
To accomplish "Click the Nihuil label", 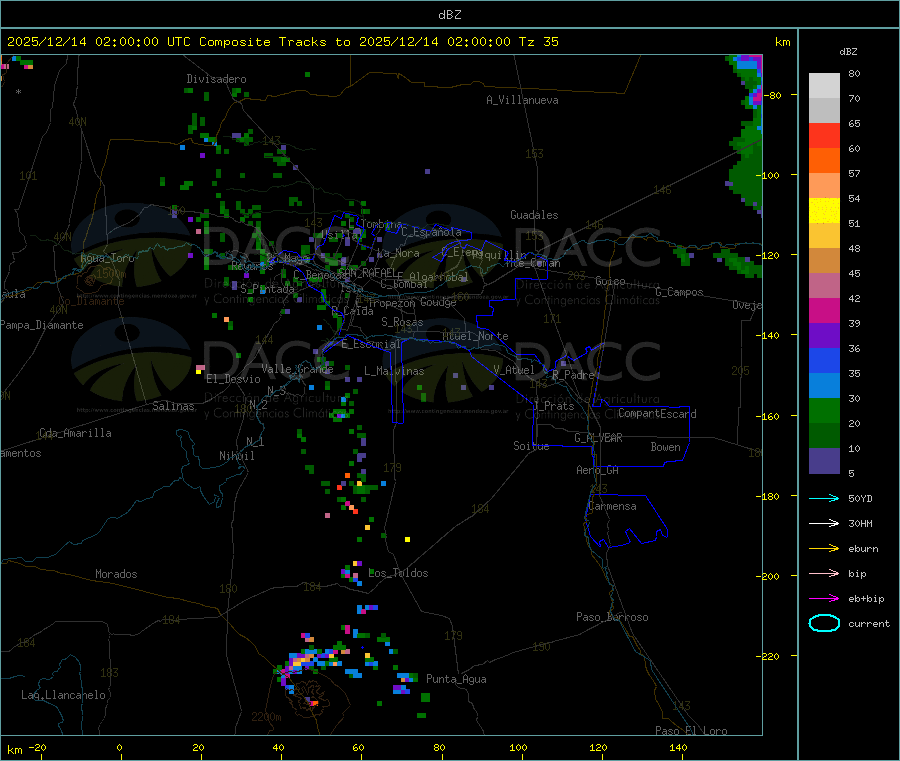I will click(x=237, y=456).
